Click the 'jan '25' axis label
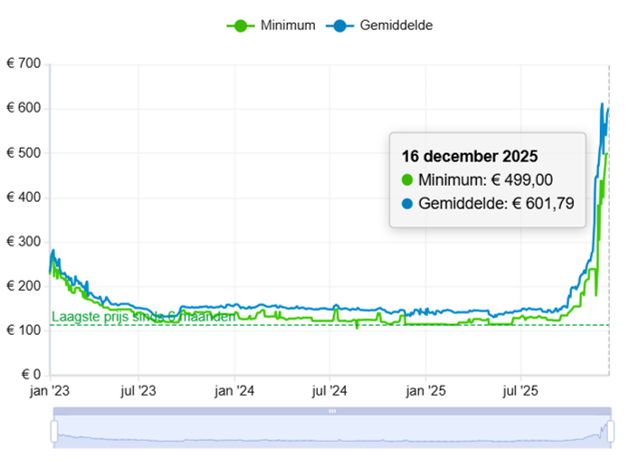Image resolution: width=642 pixels, height=463 pixels. coord(426,391)
